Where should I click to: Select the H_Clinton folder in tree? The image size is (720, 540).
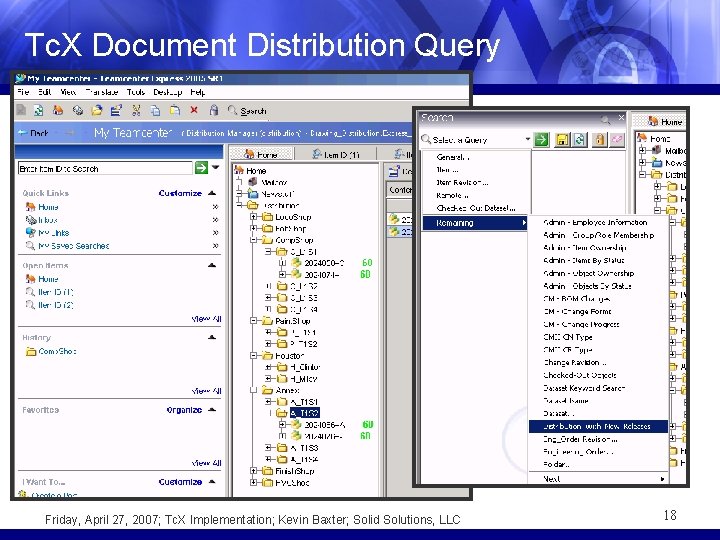[305, 367]
